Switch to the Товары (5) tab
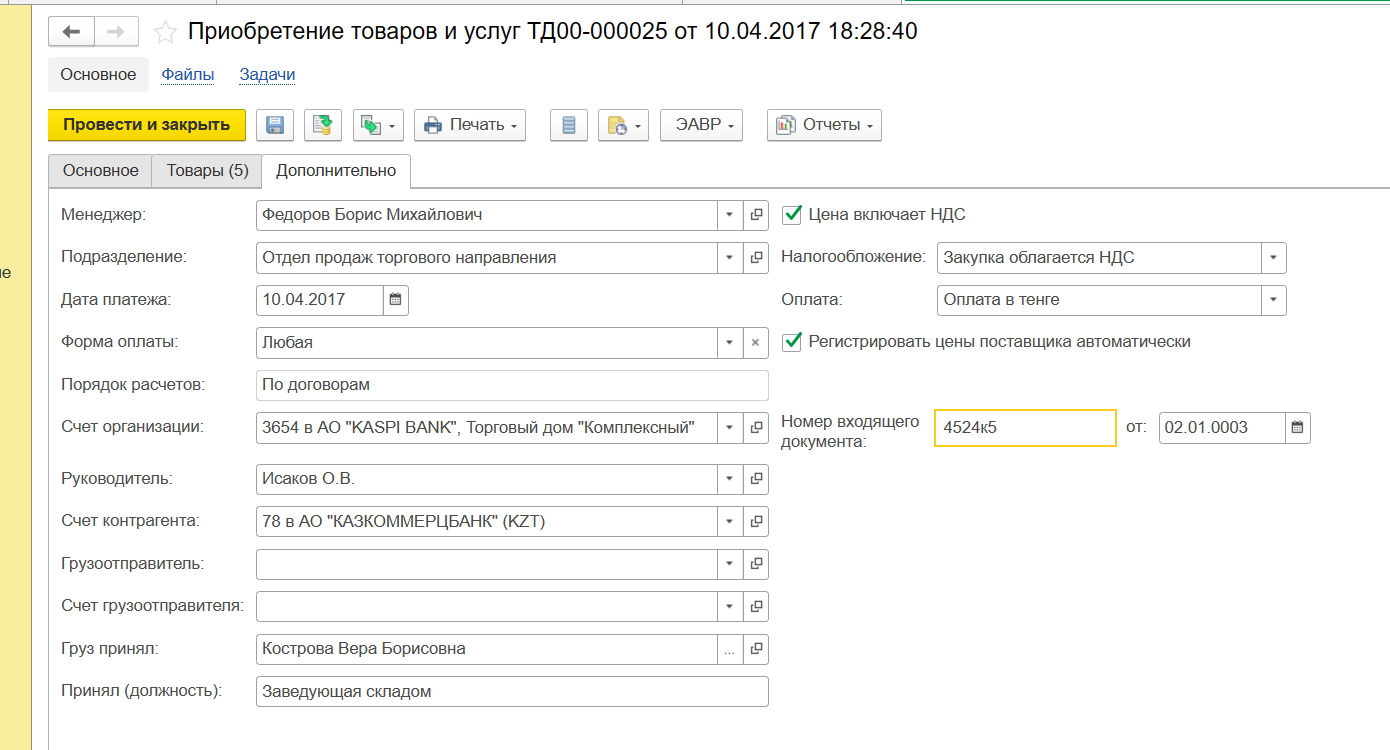Viewport: 1390px width, 750px height. pos(207,171)
